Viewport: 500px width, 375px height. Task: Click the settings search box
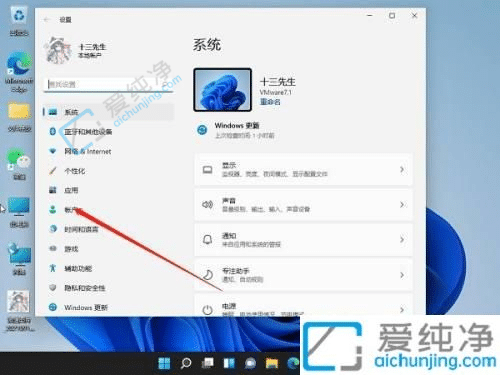coord(108,84)
